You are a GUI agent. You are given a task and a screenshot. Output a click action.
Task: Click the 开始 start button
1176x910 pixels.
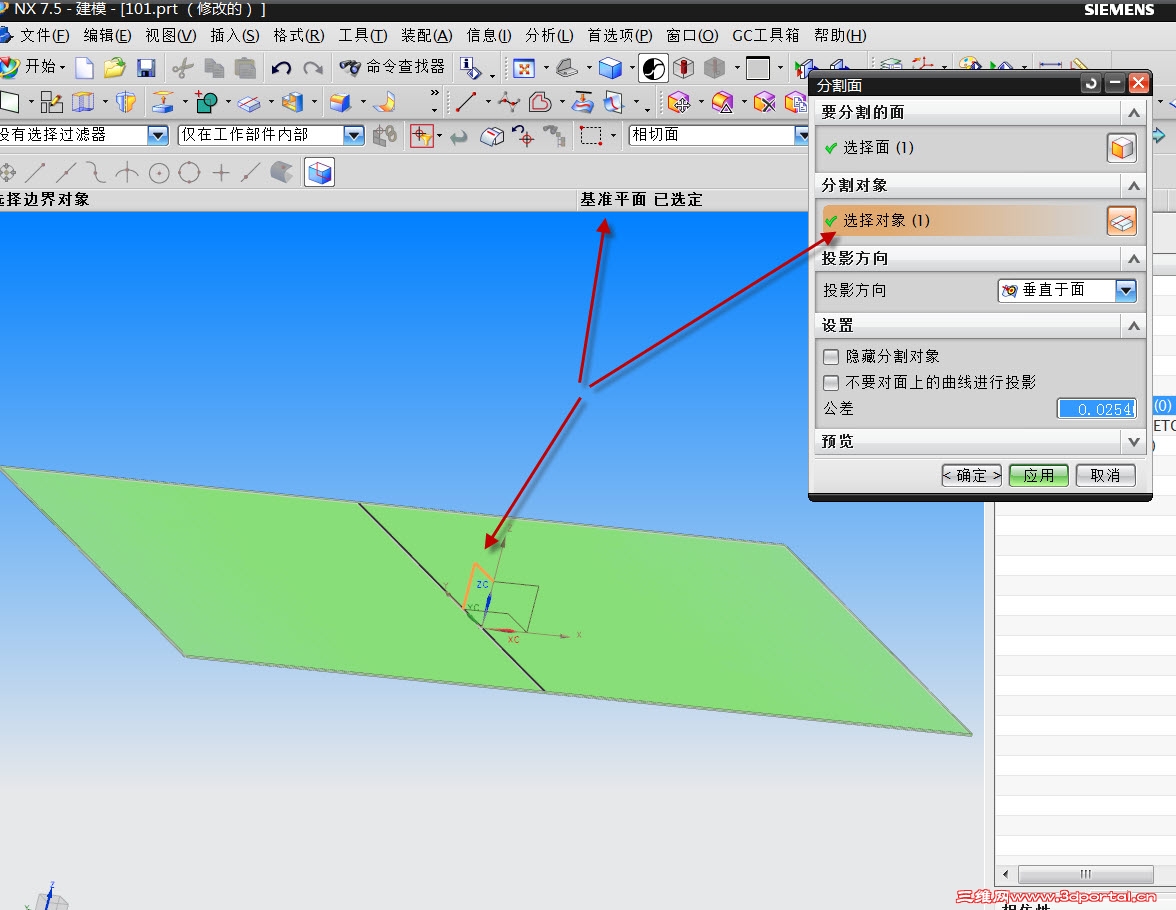point(33,68)
